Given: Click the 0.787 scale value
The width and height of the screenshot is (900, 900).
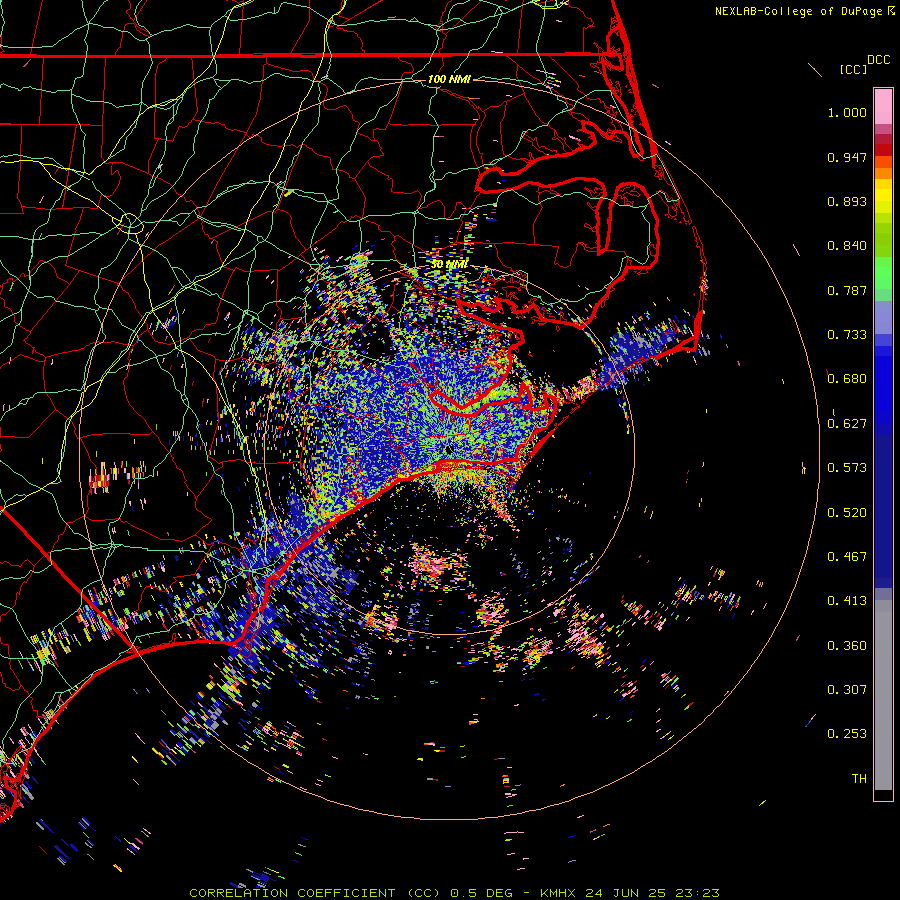Looking at the screenshot, I should click(847, 290).
